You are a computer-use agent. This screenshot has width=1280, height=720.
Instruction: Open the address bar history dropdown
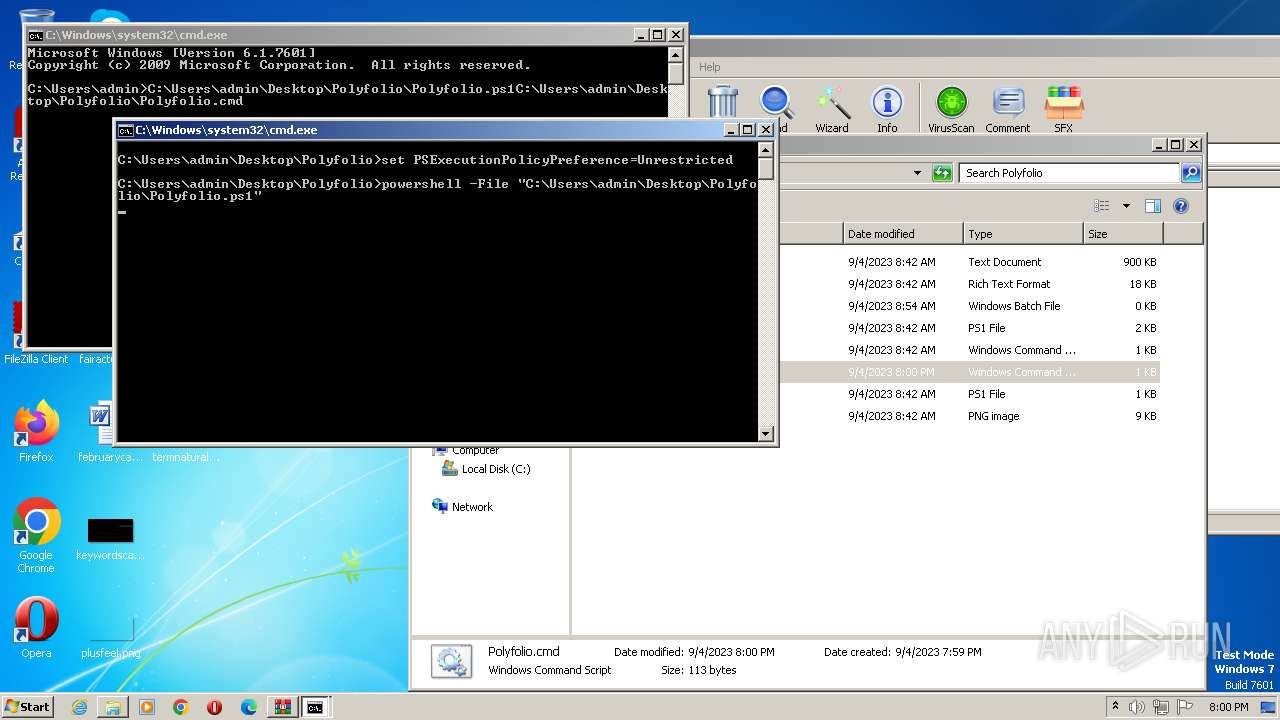click(917, 173)
